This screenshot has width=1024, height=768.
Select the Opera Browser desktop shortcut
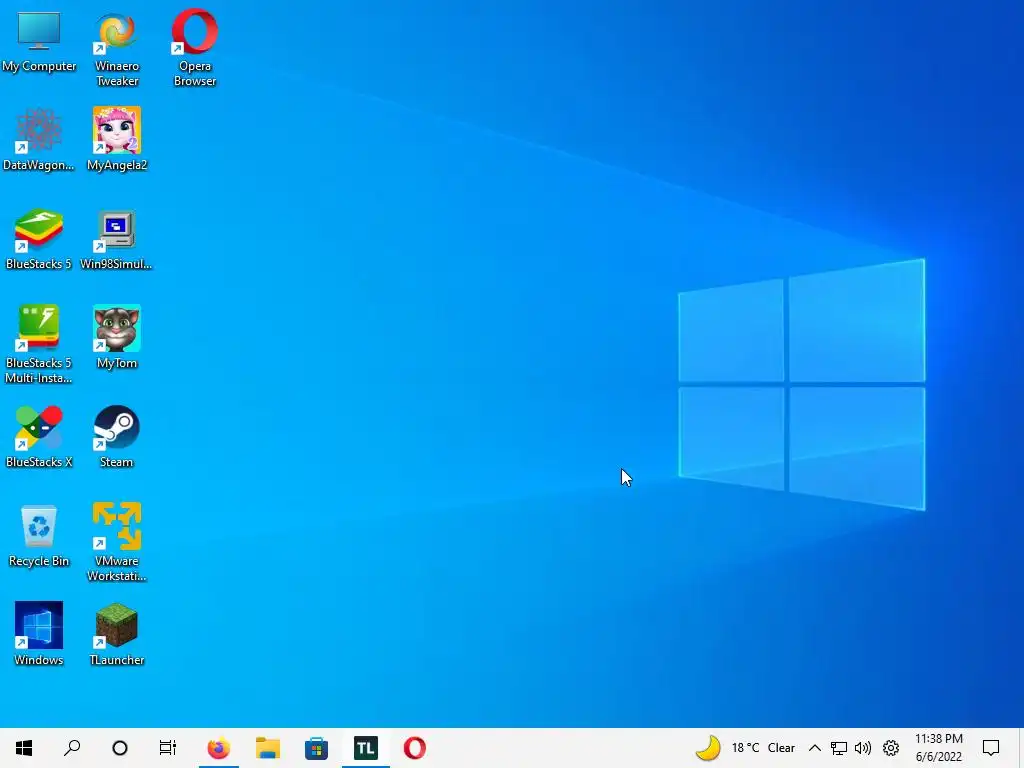tap(195, 48)
